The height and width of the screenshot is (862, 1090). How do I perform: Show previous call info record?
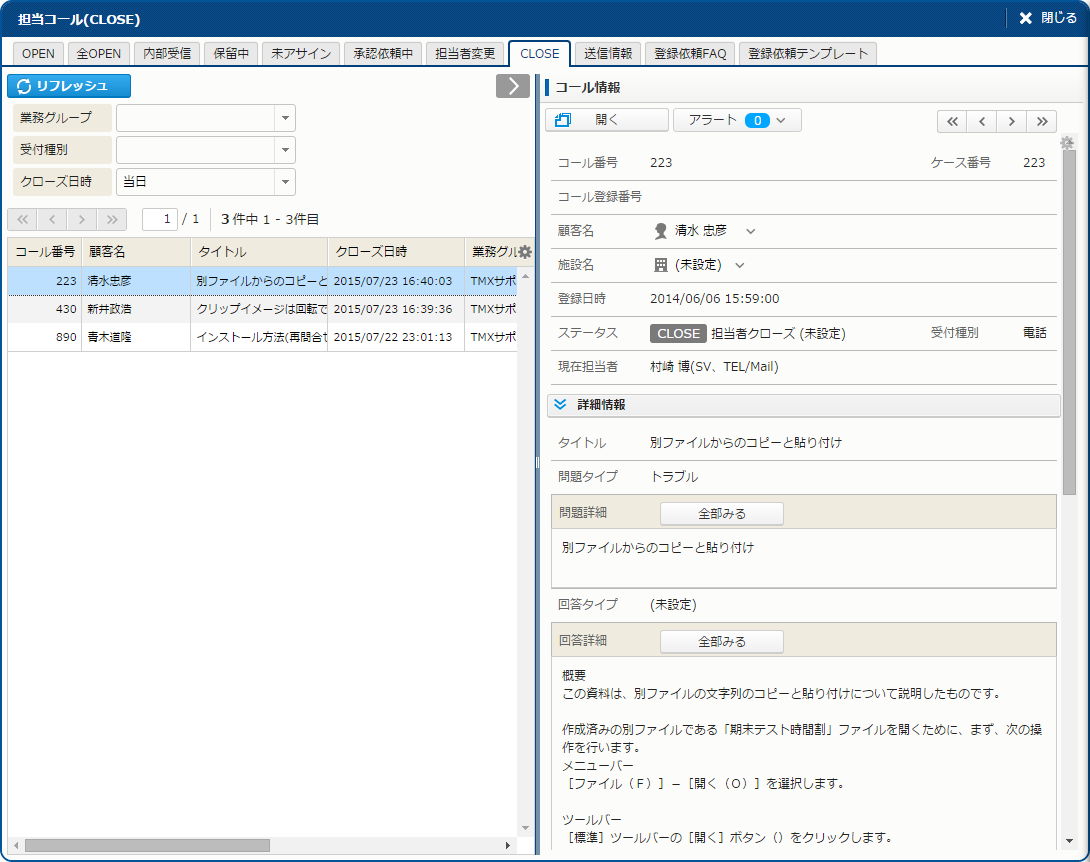pyautogui.click(x=982, y=121)
